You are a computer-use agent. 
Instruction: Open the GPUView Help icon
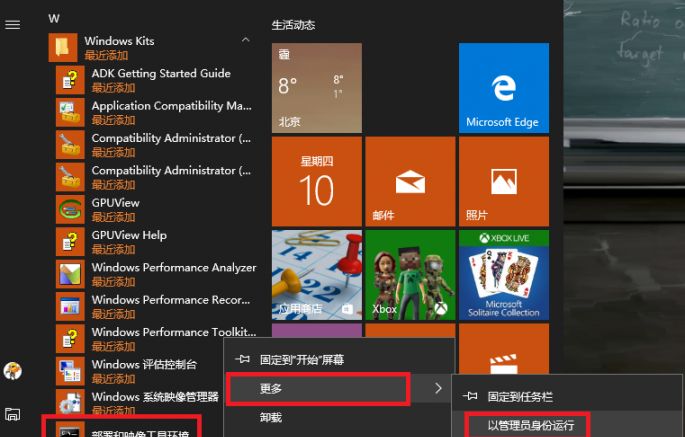(x=70, y=242)
